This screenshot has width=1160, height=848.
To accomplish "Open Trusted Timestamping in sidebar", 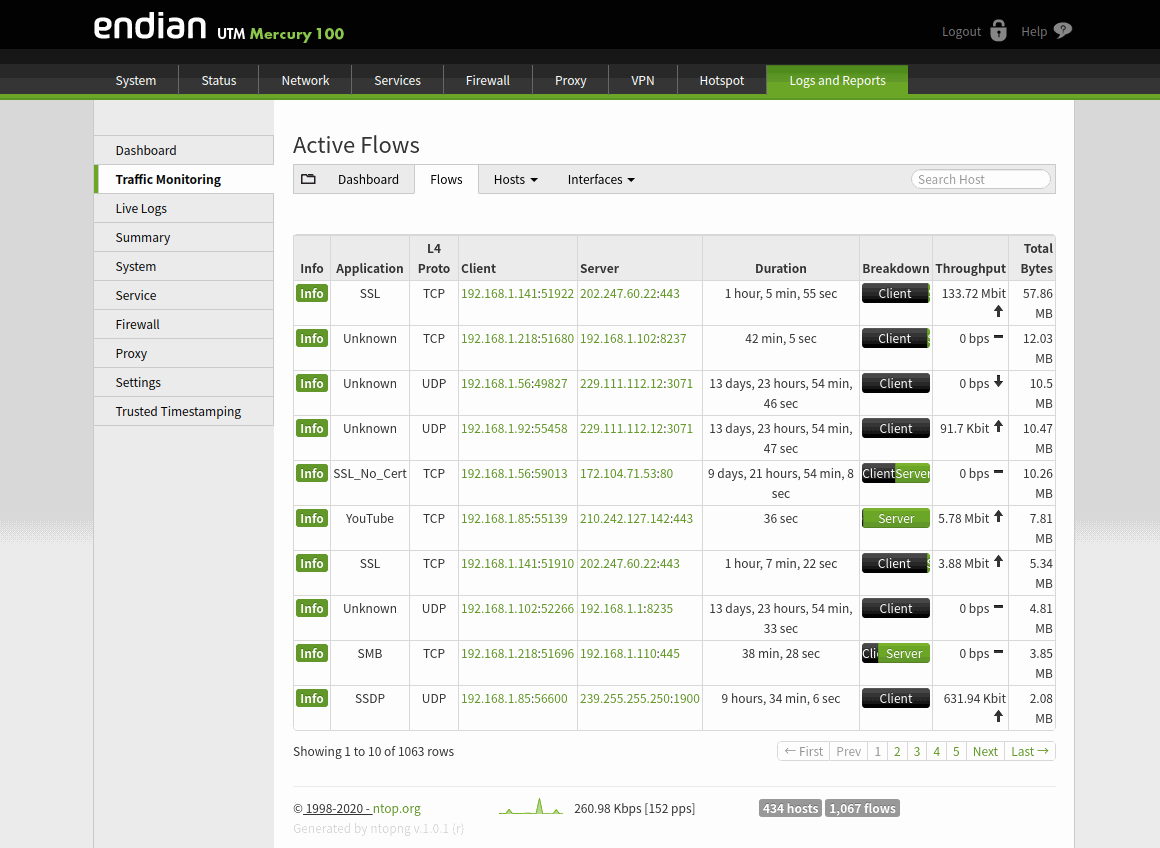I will click(x=184, y=411).
